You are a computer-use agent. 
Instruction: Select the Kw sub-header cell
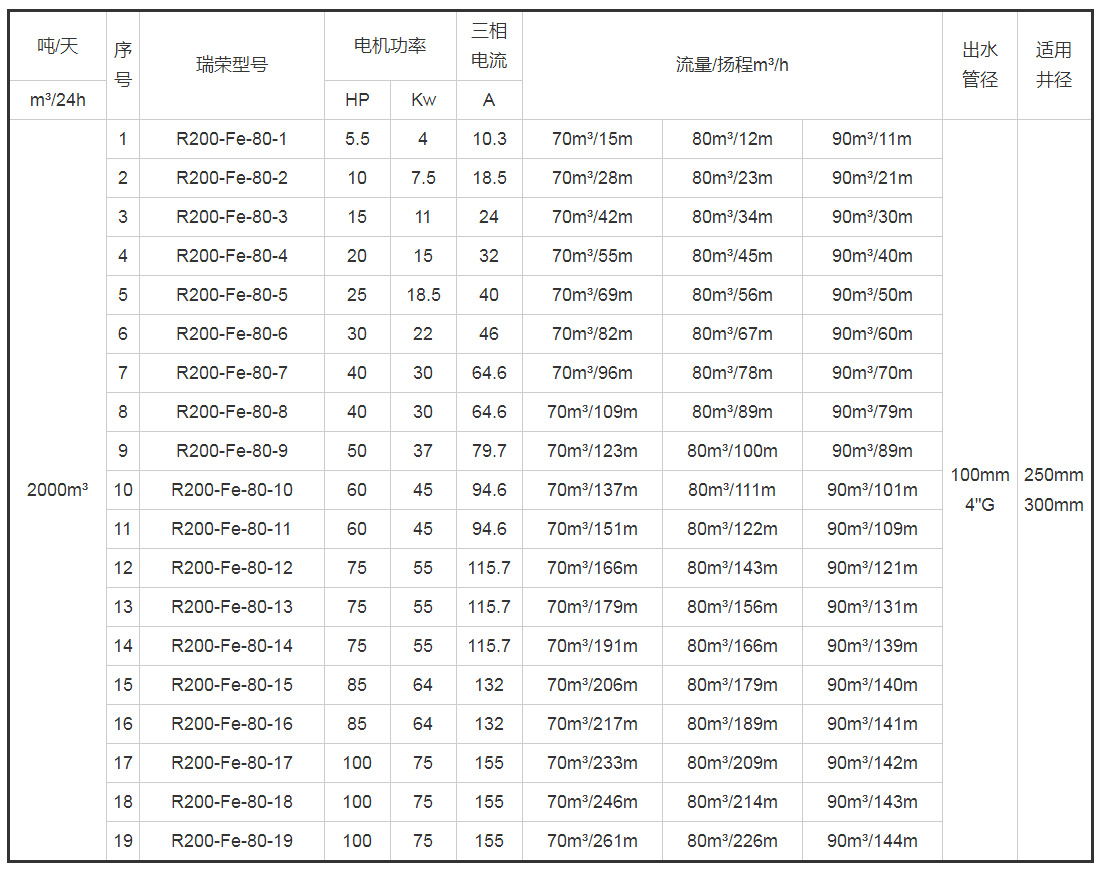tap(423, 100)
